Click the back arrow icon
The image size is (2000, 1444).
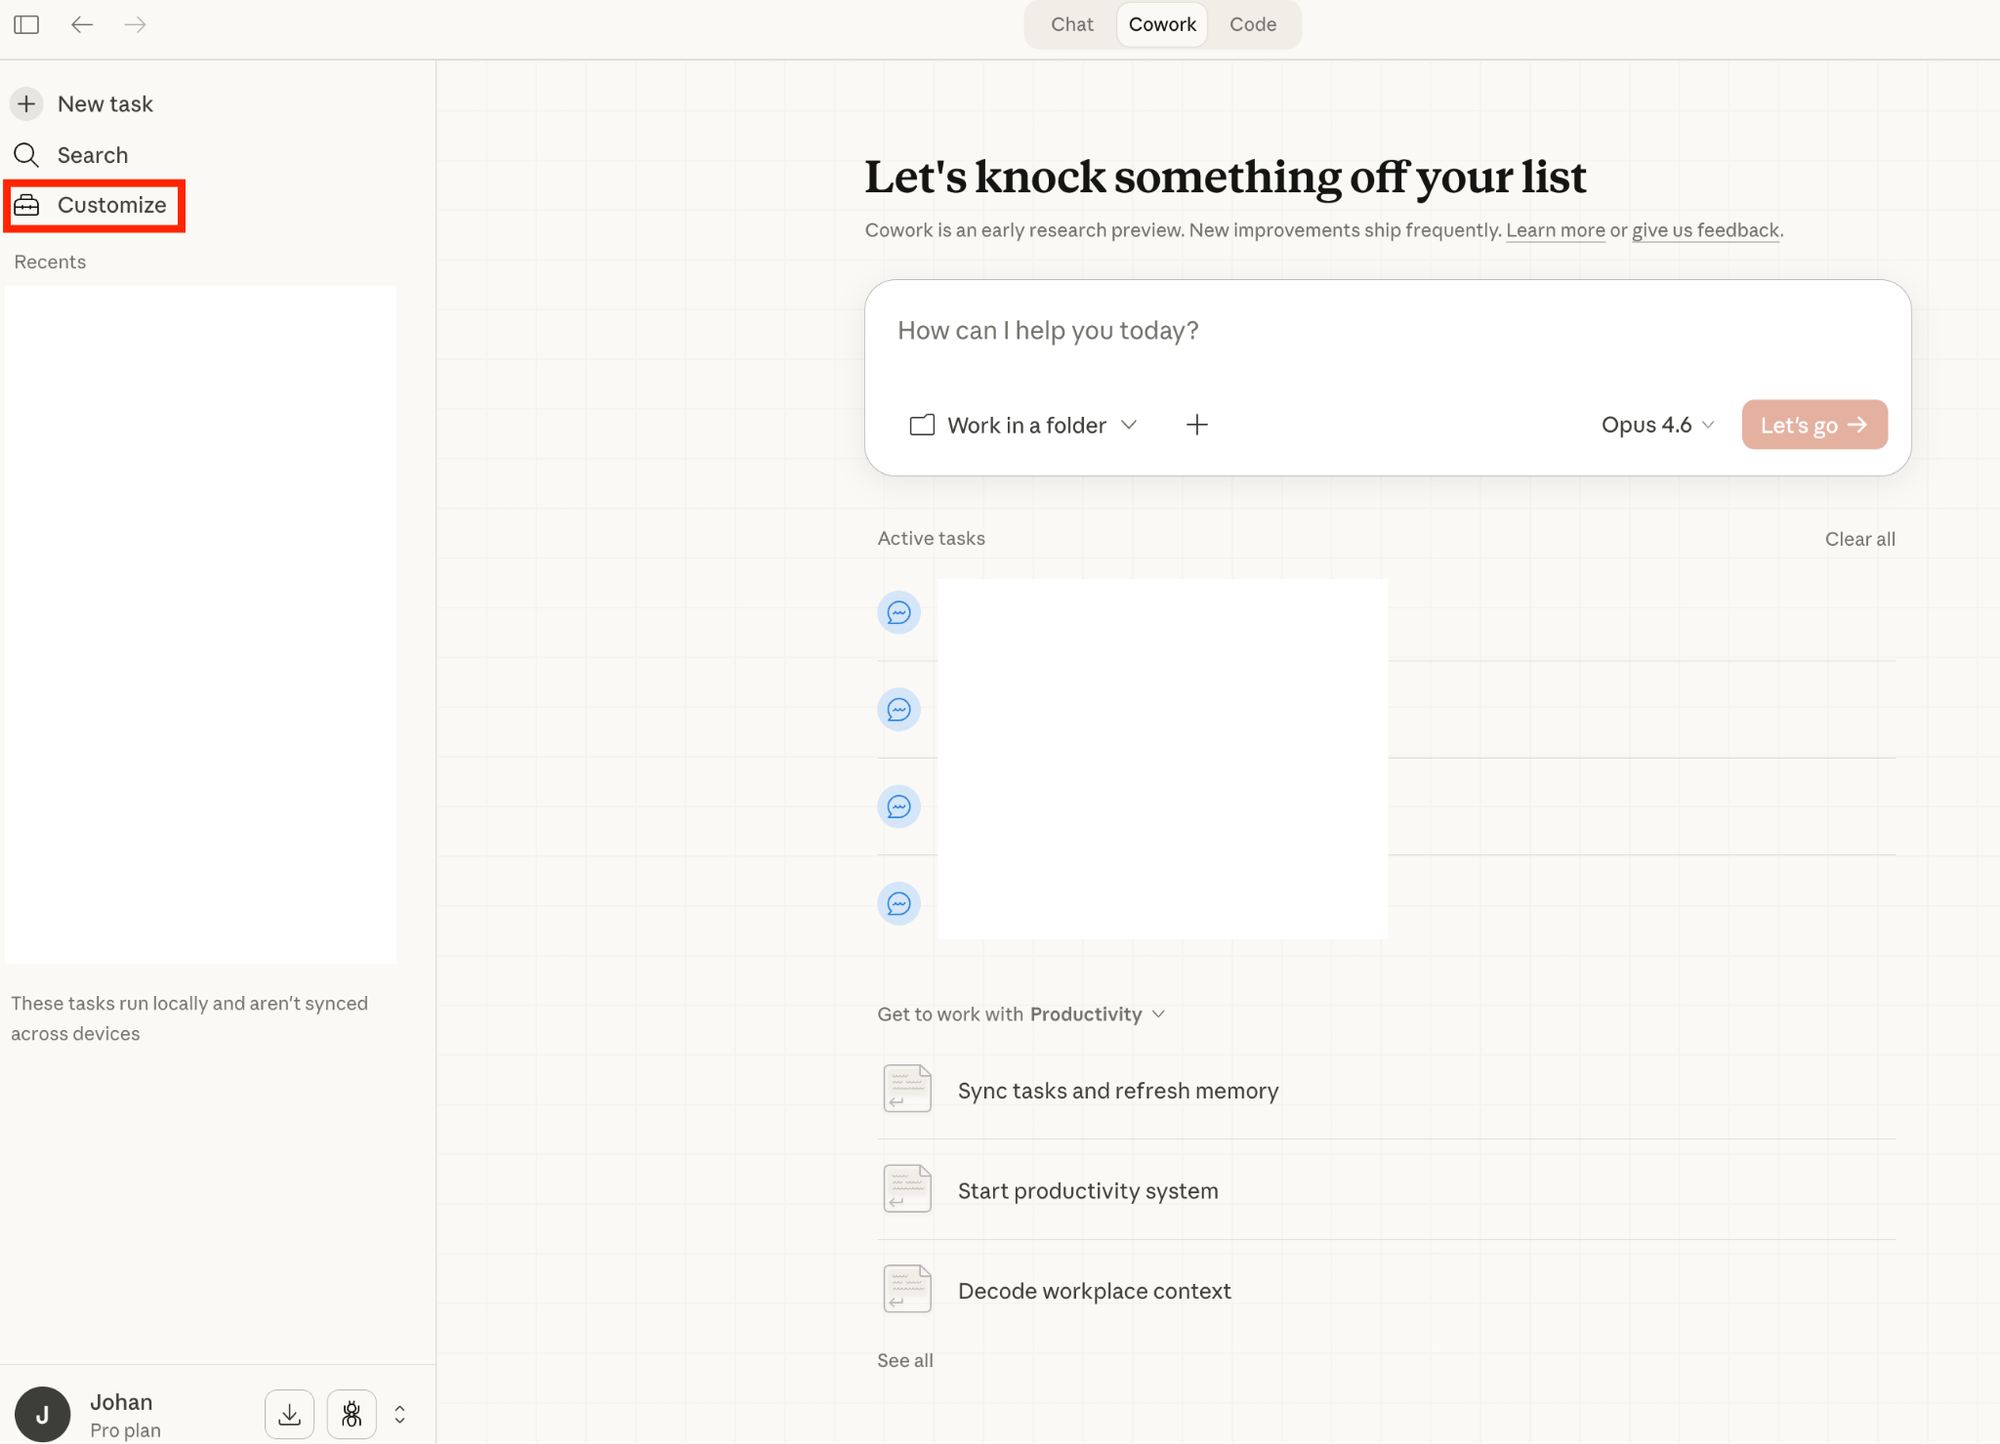(x=82, y=24)
